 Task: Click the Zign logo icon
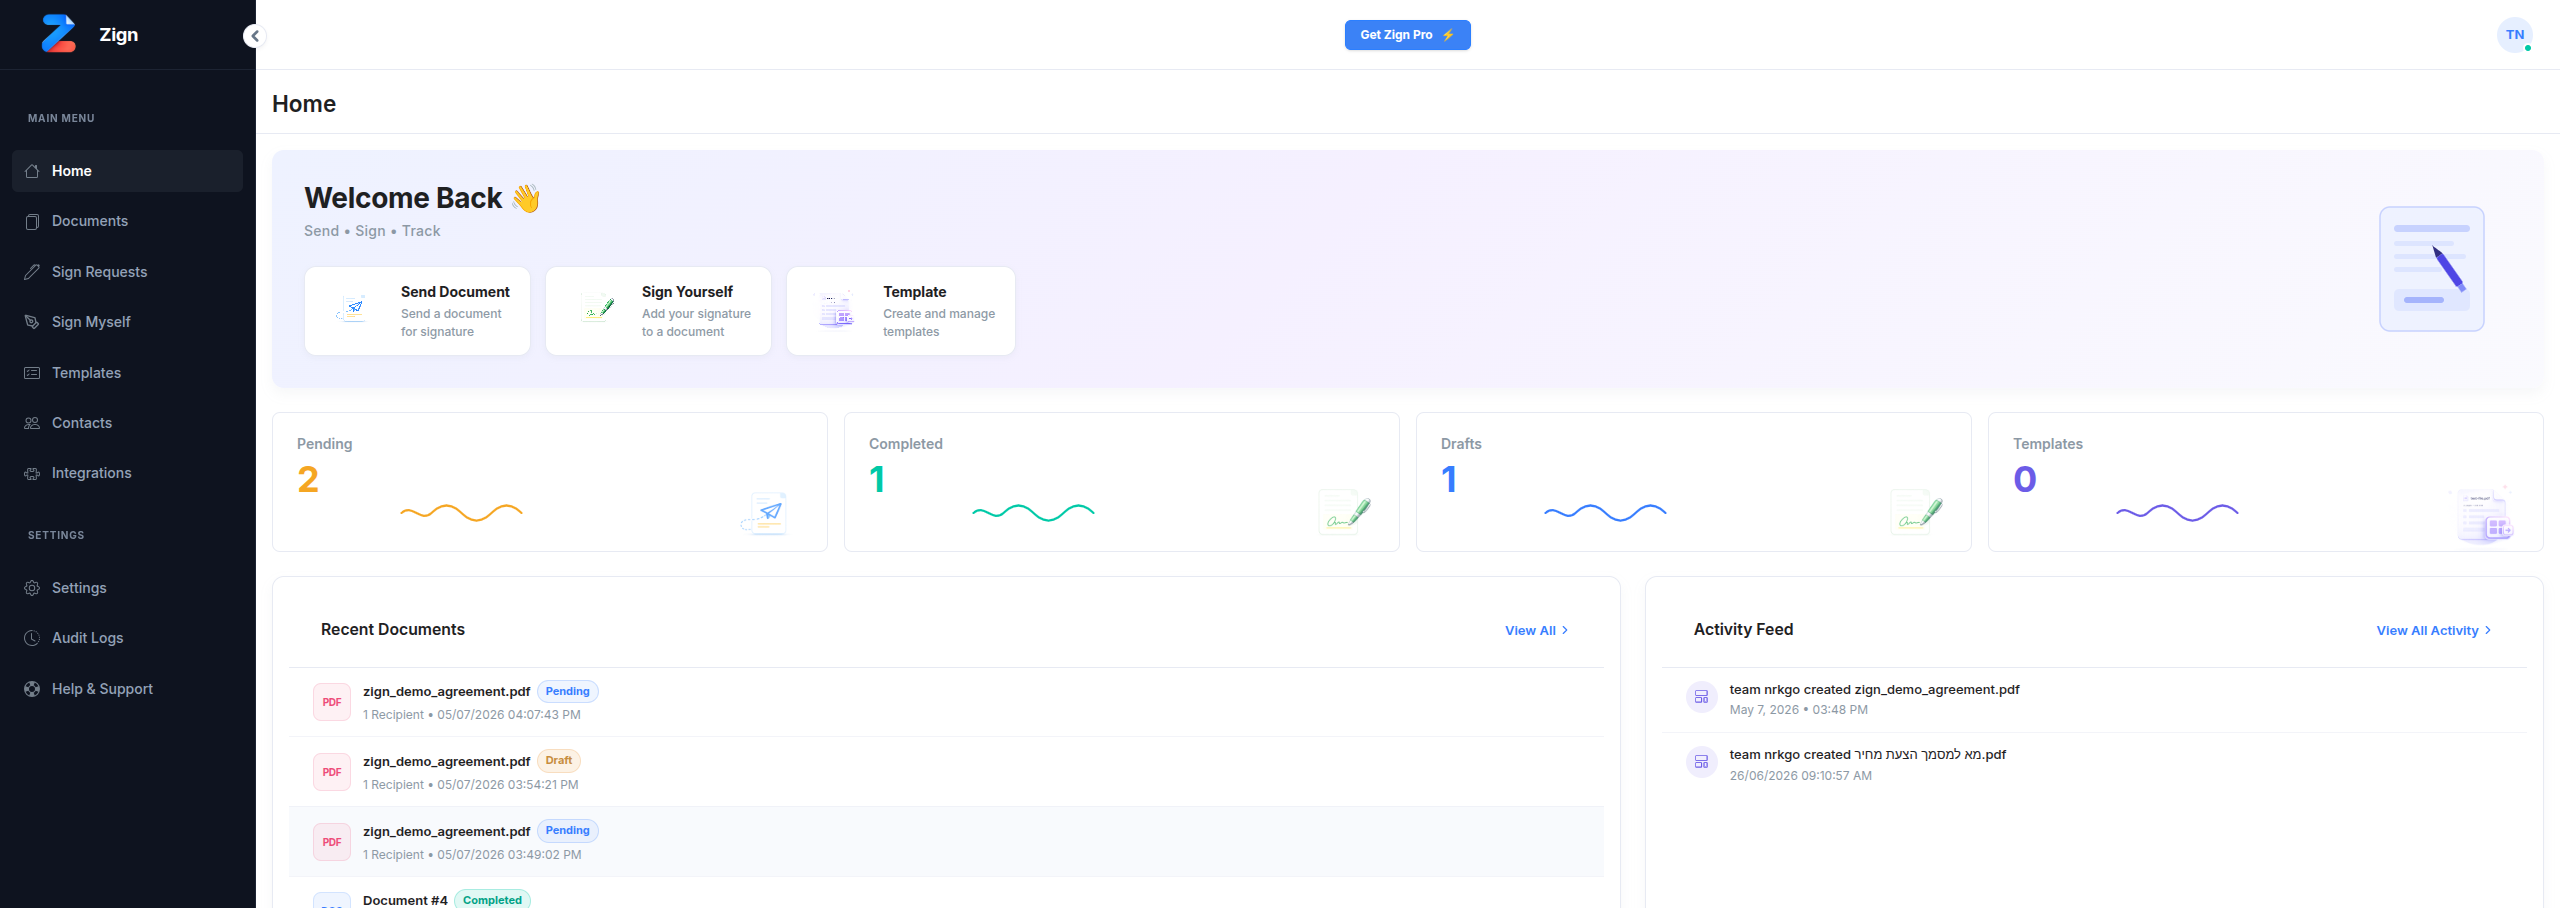coord(59,34)
